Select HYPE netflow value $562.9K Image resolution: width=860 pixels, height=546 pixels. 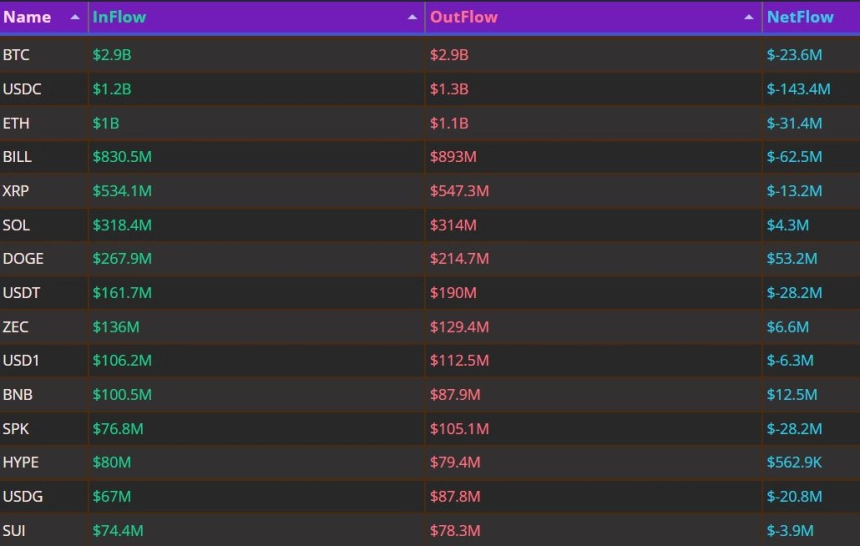click(x=794, y=462)
